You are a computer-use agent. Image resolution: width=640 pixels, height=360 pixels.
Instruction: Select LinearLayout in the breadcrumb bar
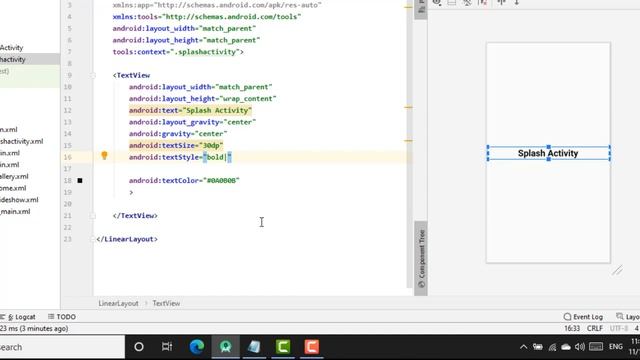[118, 303]
